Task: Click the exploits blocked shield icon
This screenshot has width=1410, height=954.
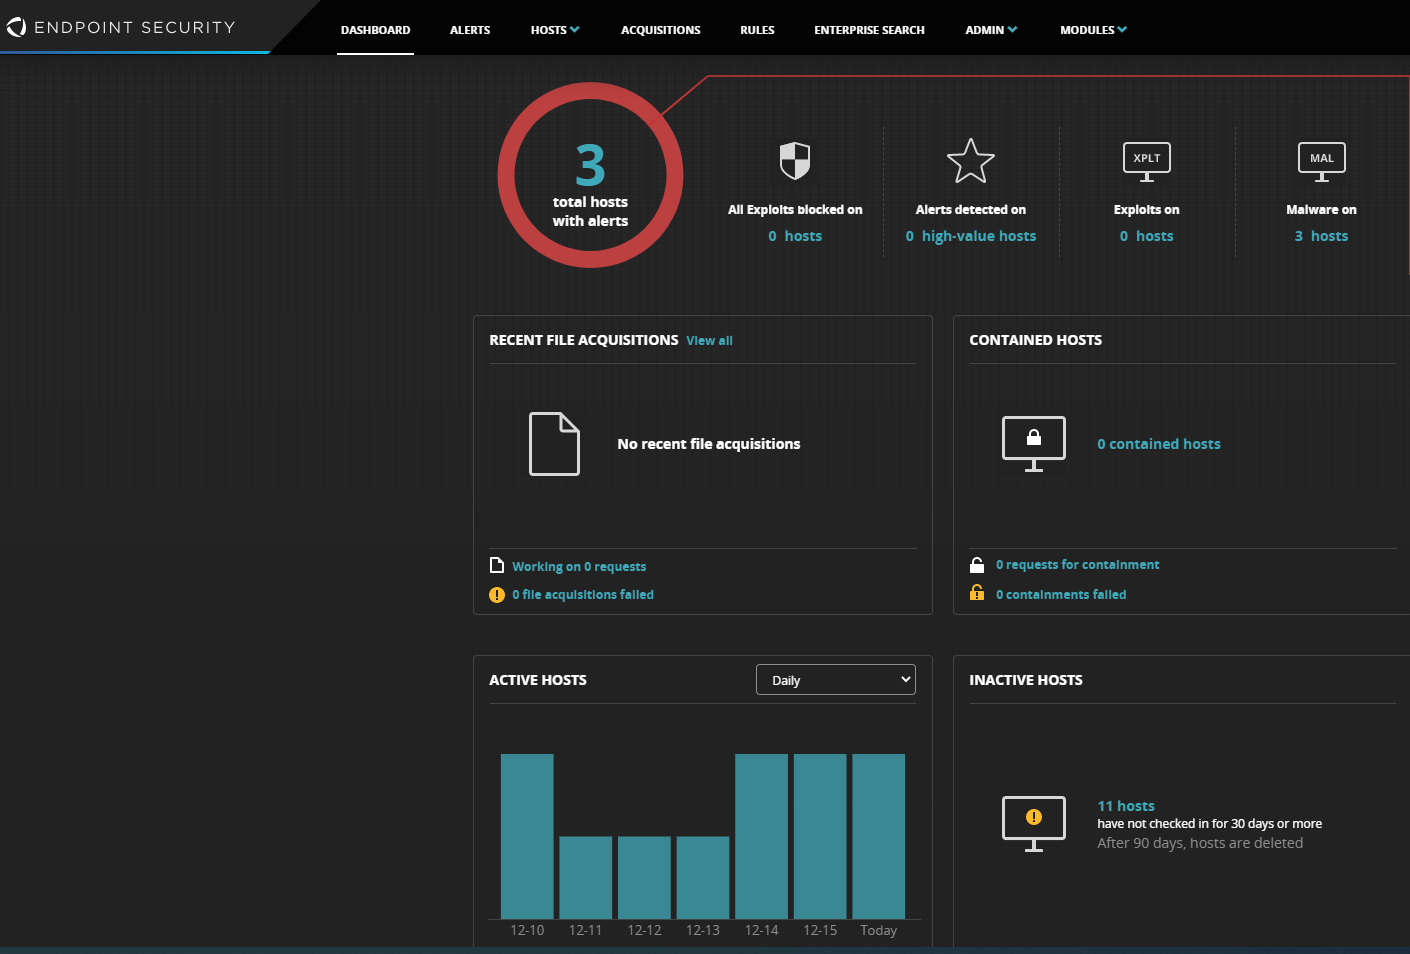Action: coord(795,160)
